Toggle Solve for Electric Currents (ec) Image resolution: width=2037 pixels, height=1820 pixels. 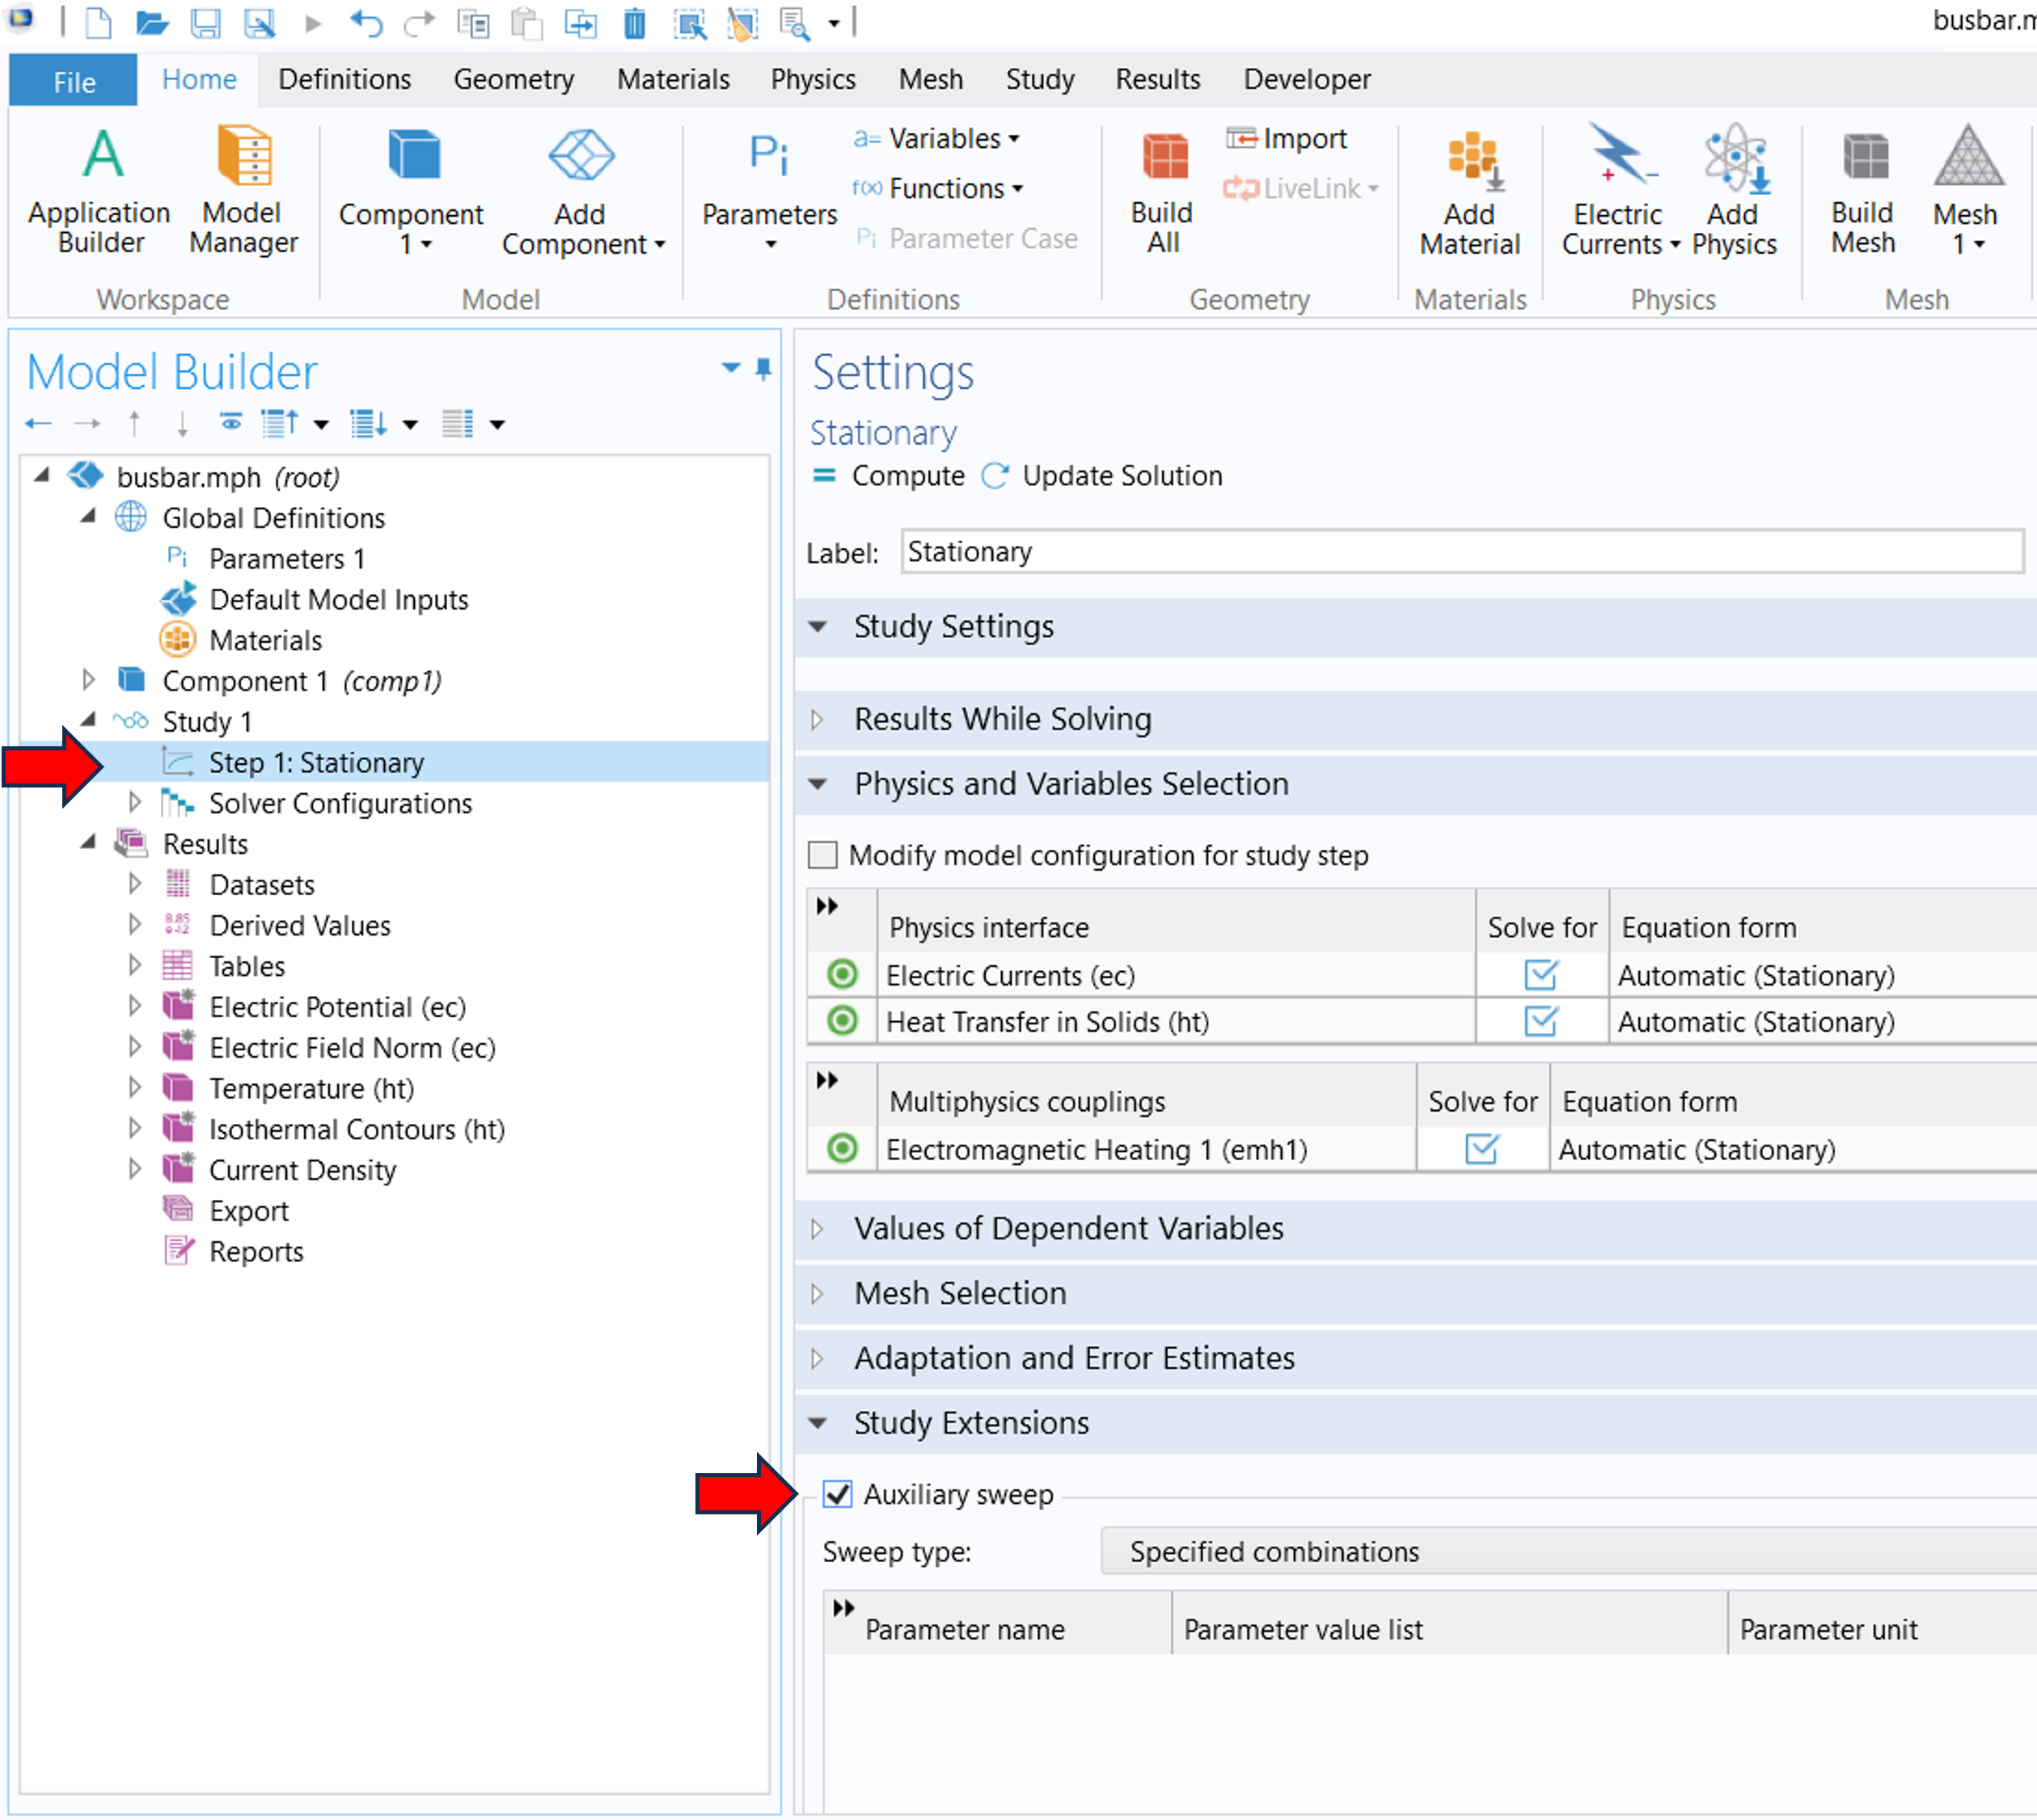pos(1540,975)
